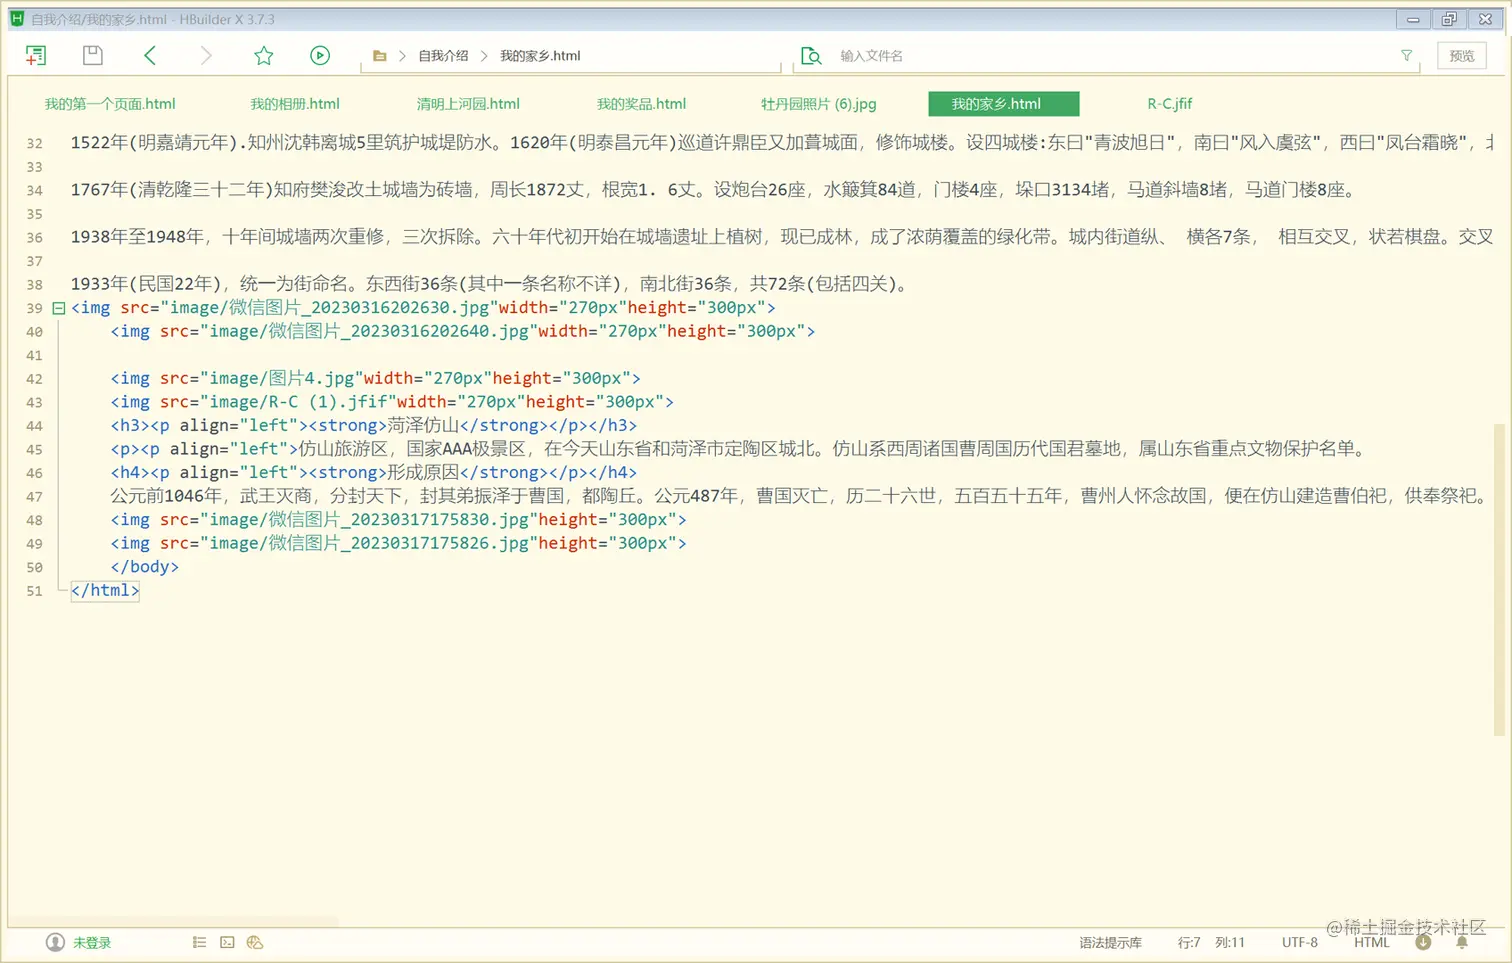
Task: Click the 微信图片_20230316202640.jpg source text
Action: (x=369, y=332)
